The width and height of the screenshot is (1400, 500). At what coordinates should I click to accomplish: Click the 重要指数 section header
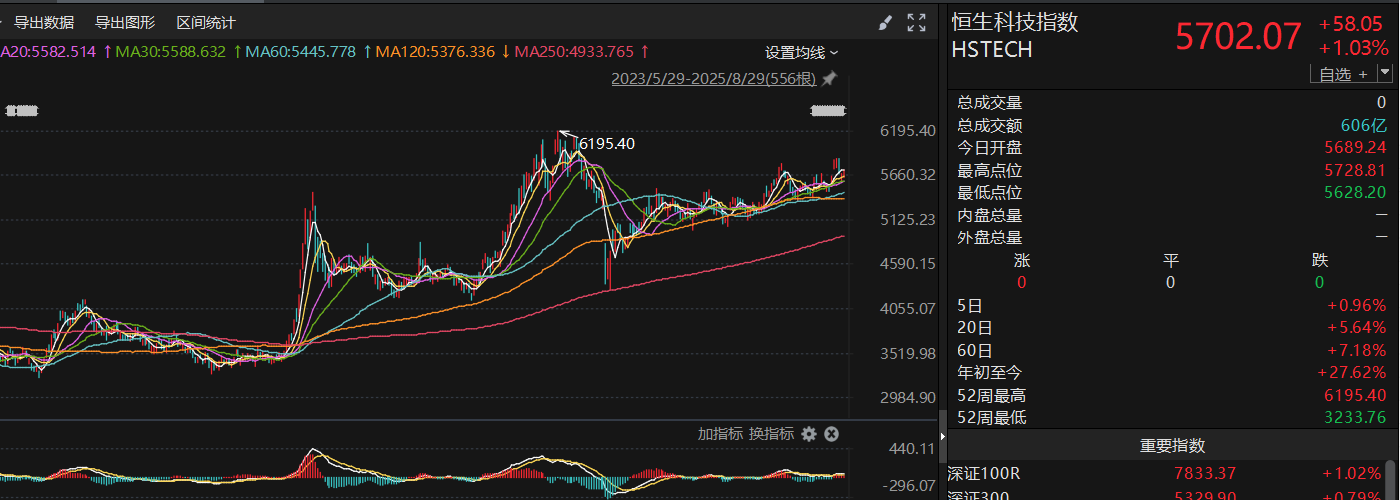tap(1172, 446)
